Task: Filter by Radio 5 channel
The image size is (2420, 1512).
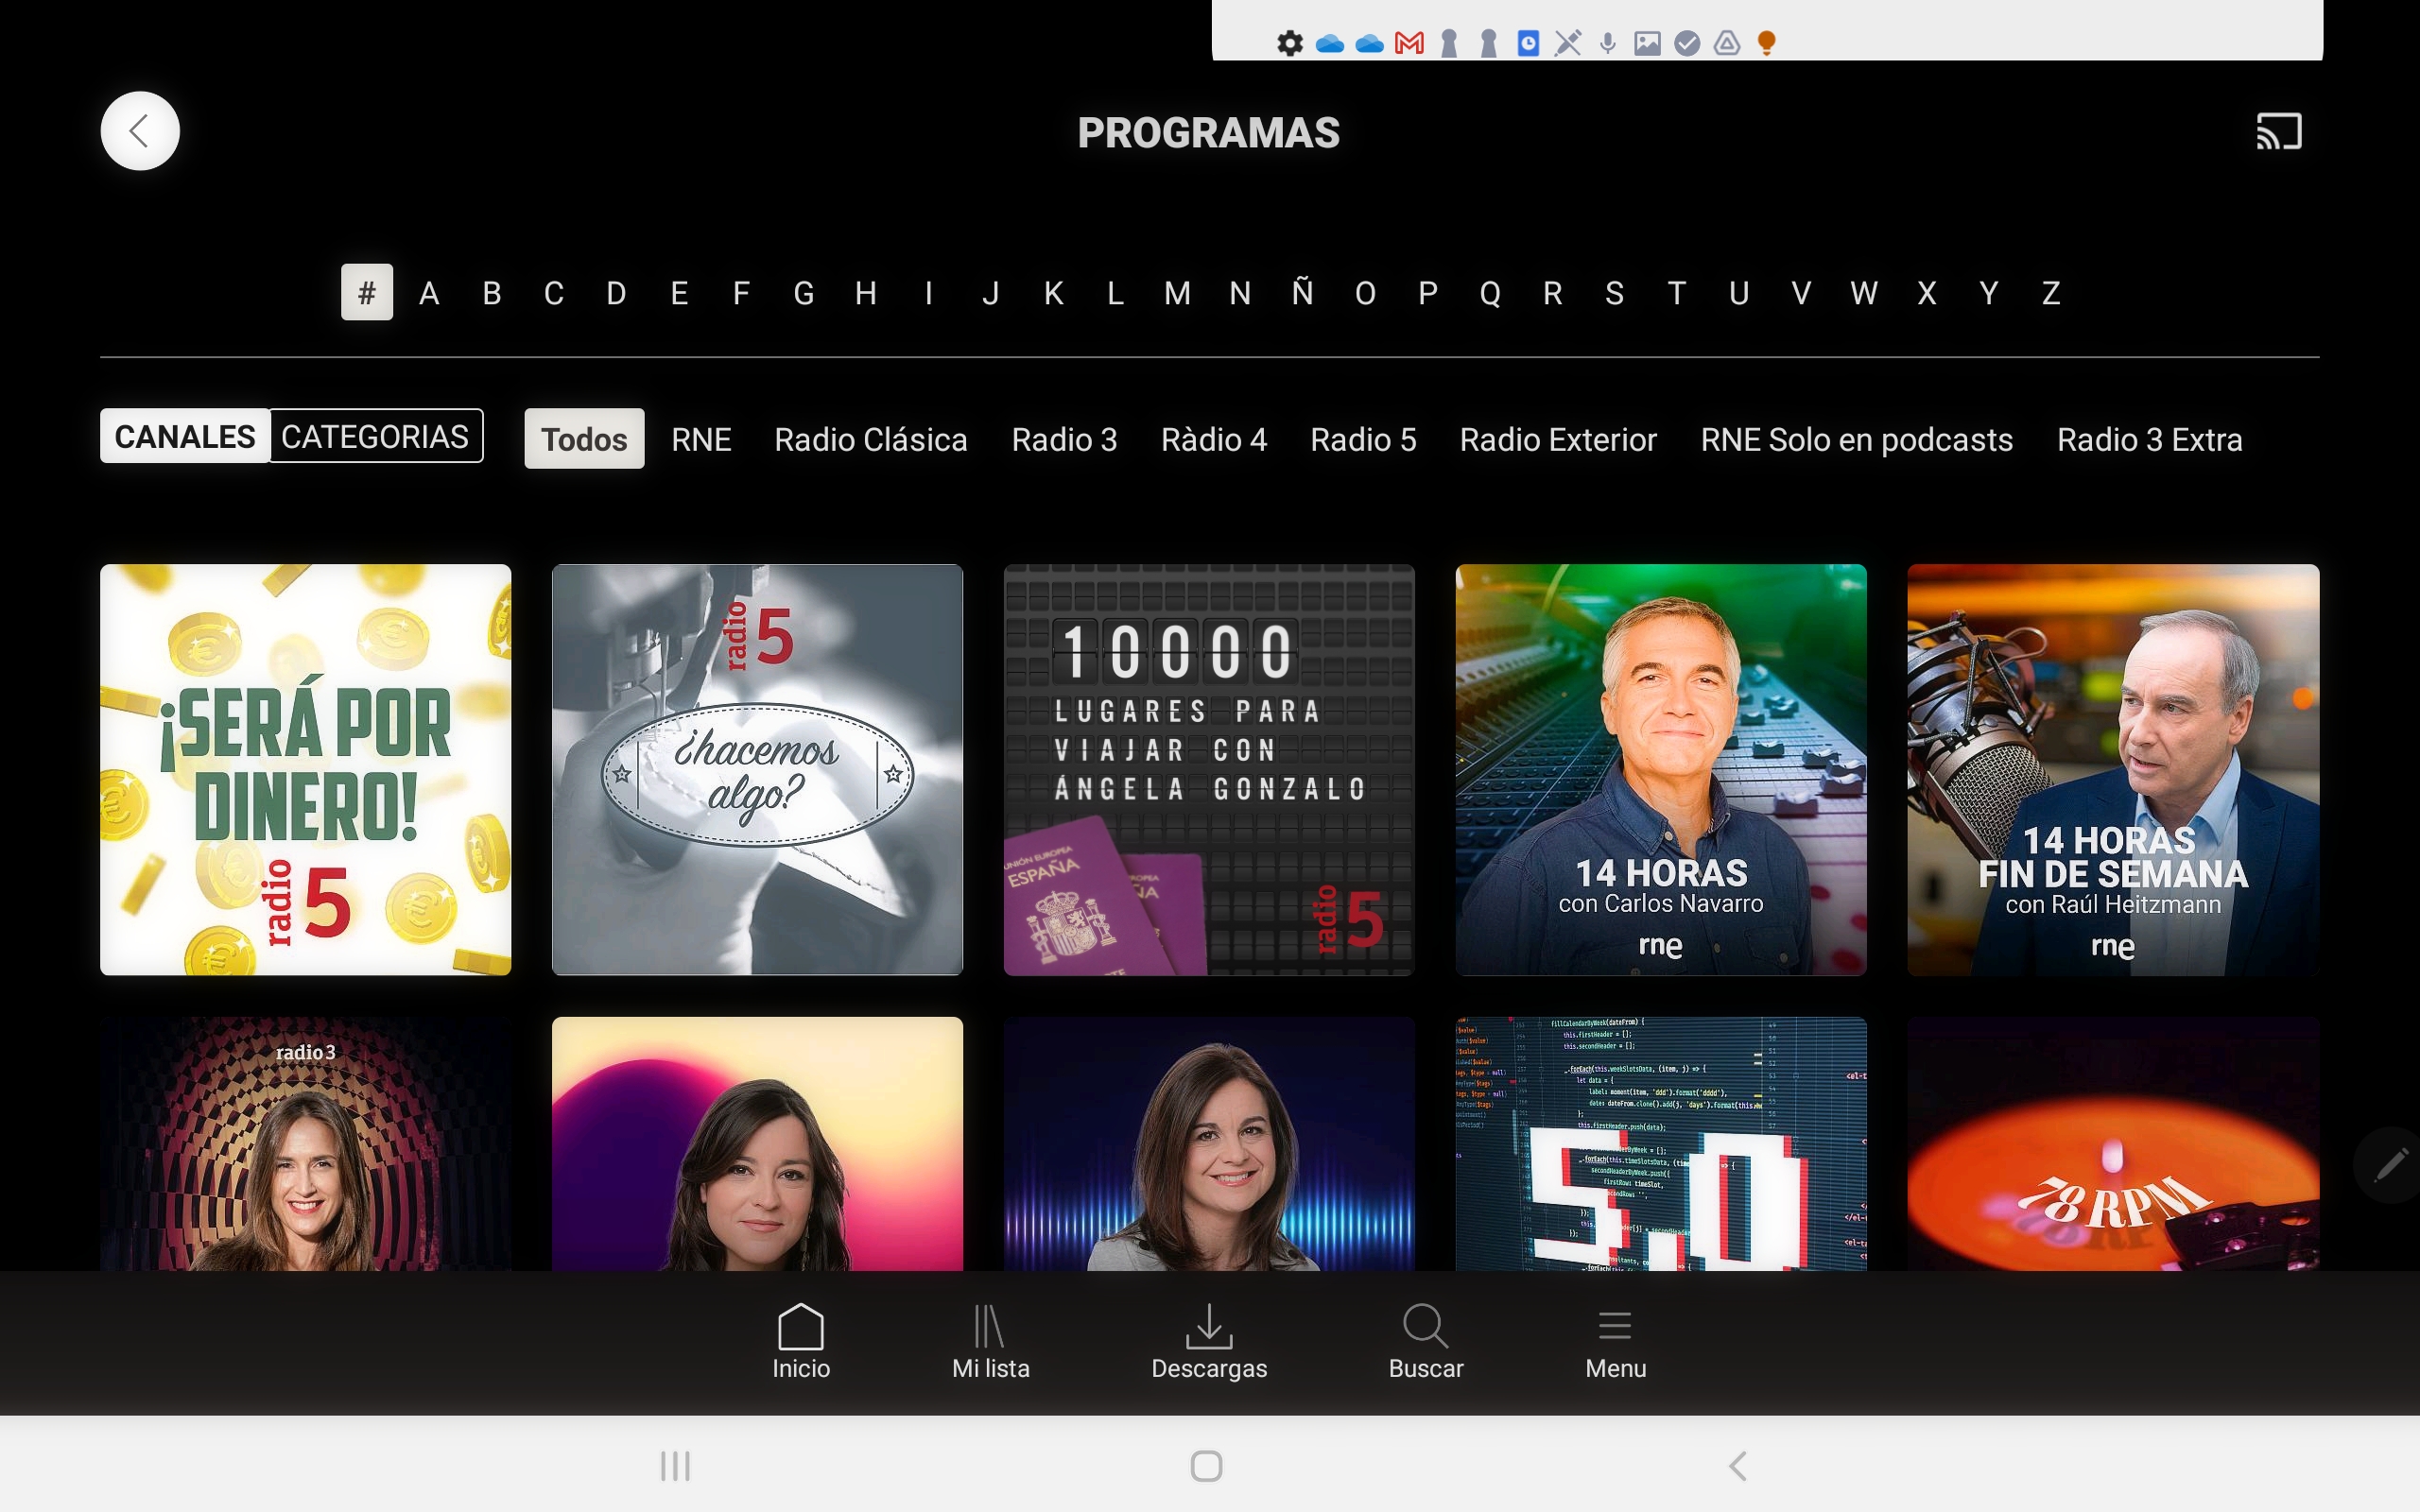Action: (1363, 439)
